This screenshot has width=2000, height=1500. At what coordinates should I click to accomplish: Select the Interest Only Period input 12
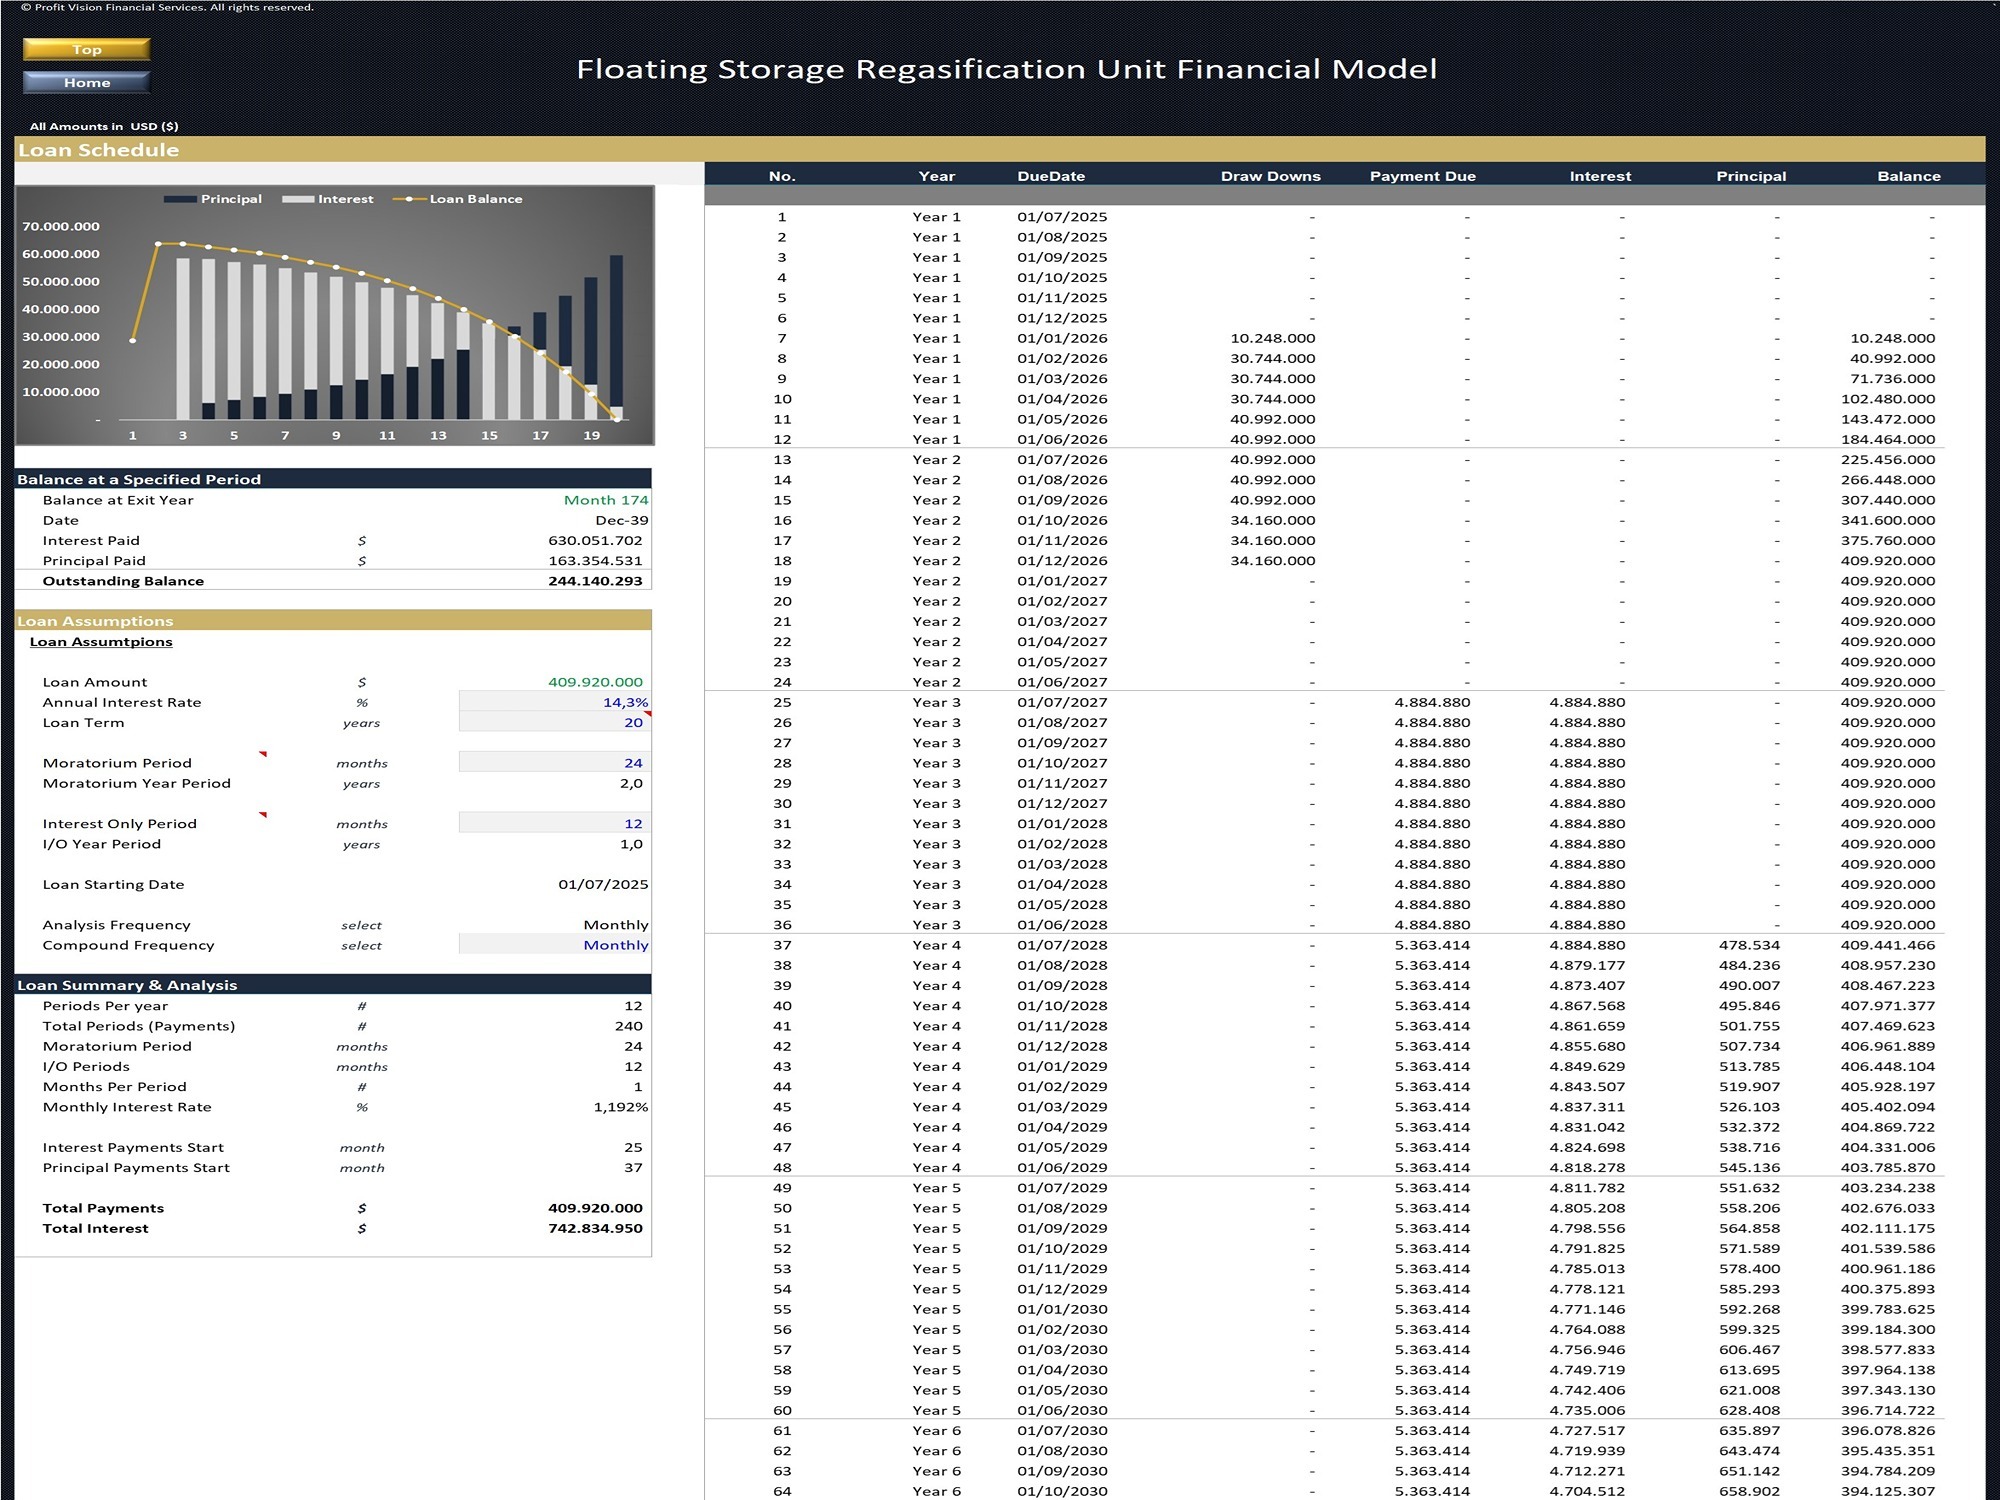click(555, 823)
